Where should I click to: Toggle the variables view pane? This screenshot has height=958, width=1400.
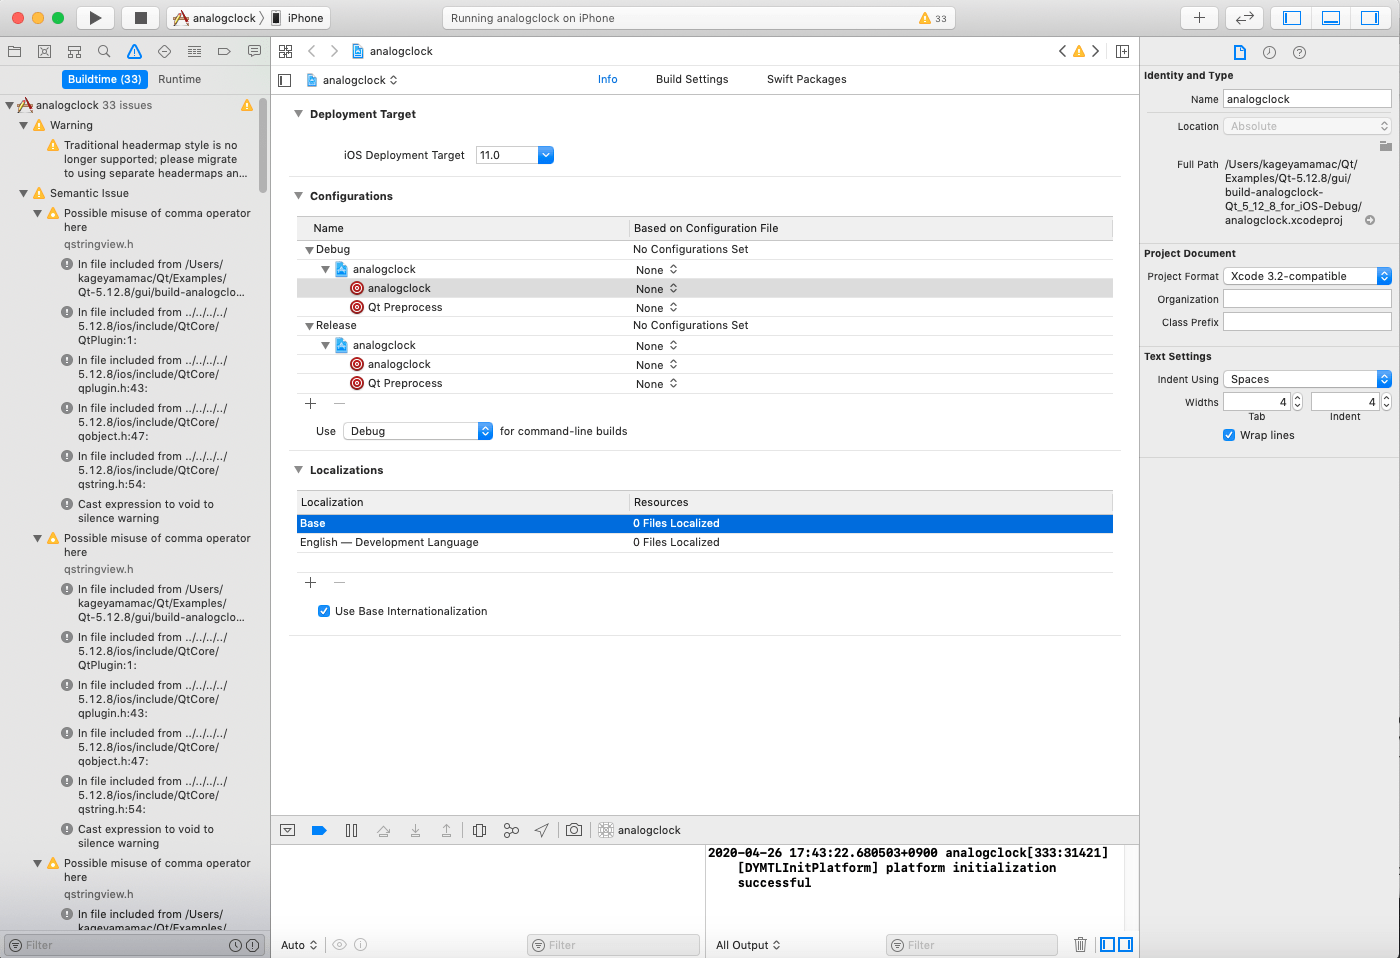(x=1107, y=945)
